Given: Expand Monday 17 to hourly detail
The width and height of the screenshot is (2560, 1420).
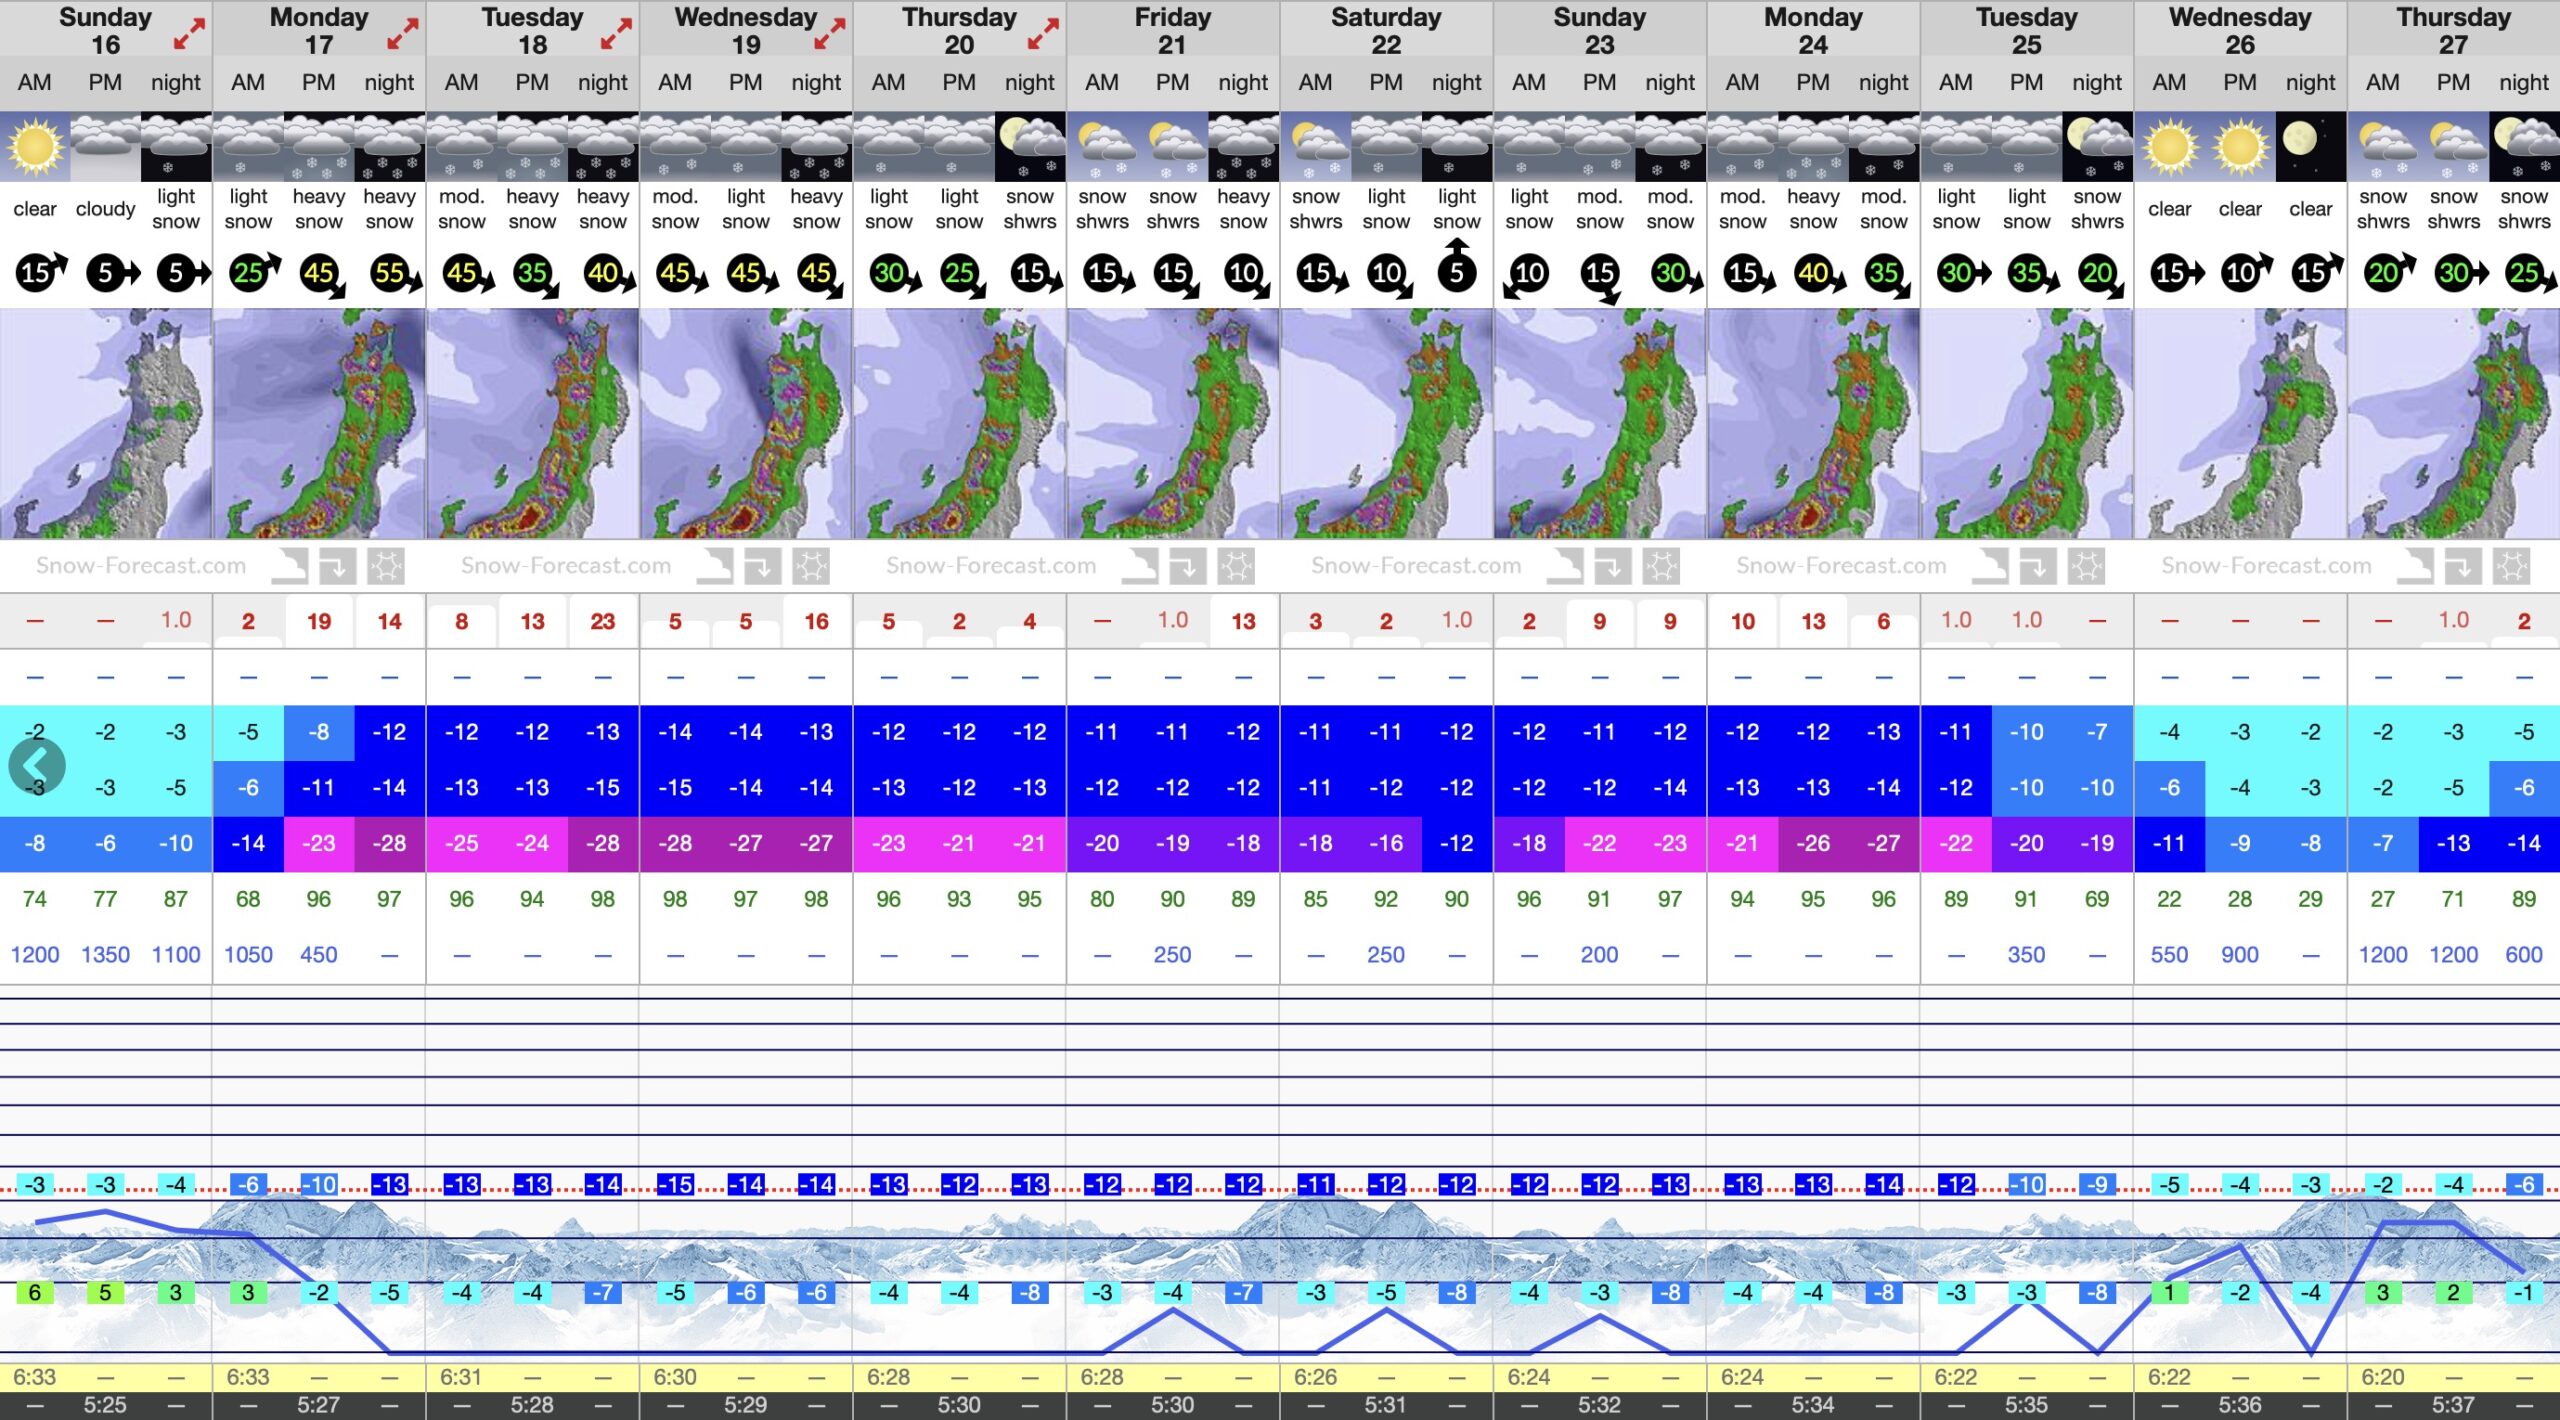Looking at the screenshot, I should 402,34.
